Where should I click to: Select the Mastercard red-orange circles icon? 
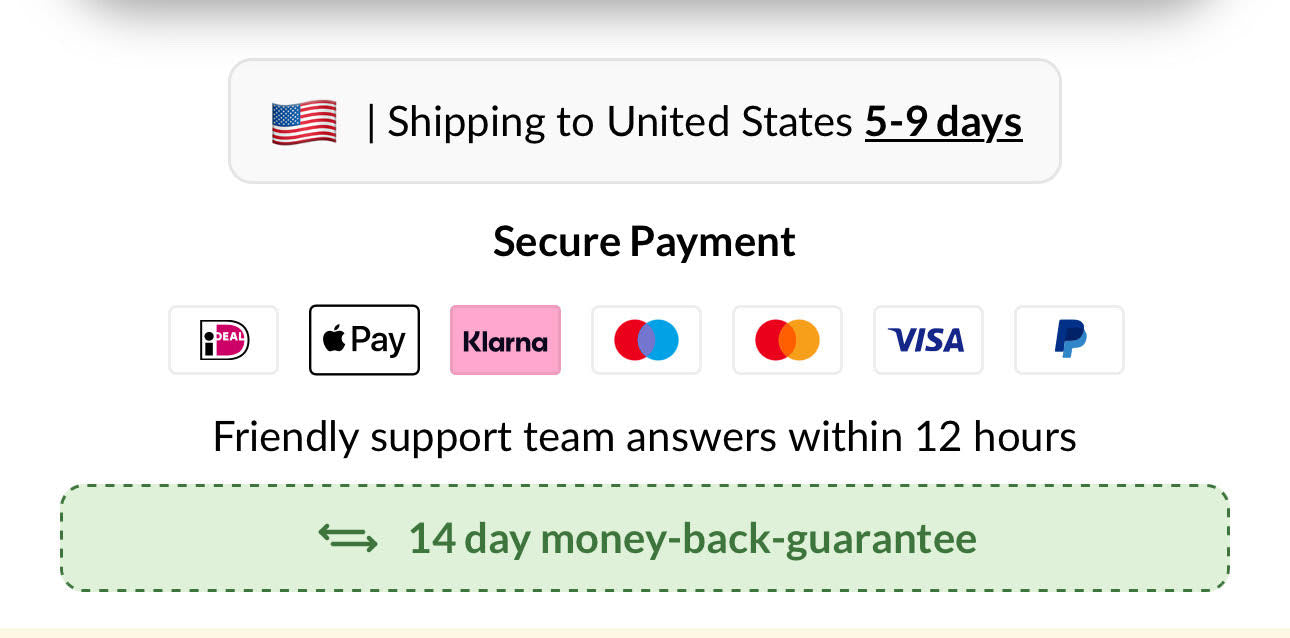point(787,340)
